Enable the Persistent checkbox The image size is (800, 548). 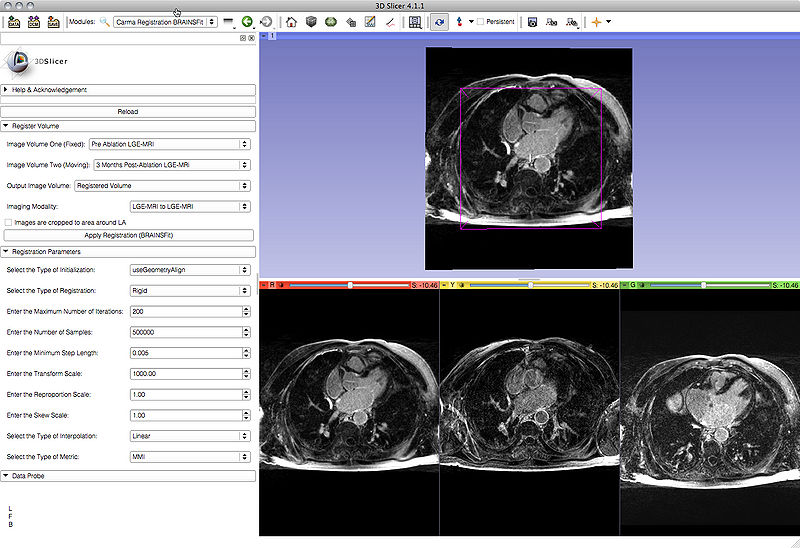[480, 21]
